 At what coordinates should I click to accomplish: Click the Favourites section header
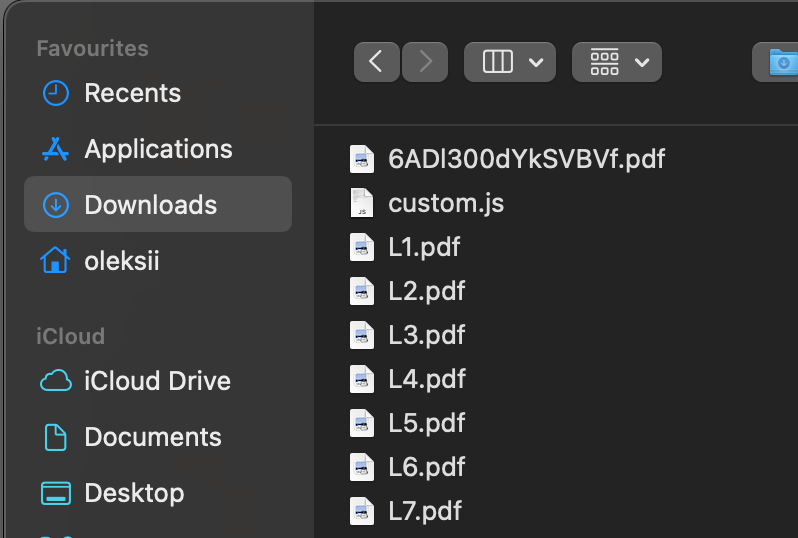tap(93, 49)
